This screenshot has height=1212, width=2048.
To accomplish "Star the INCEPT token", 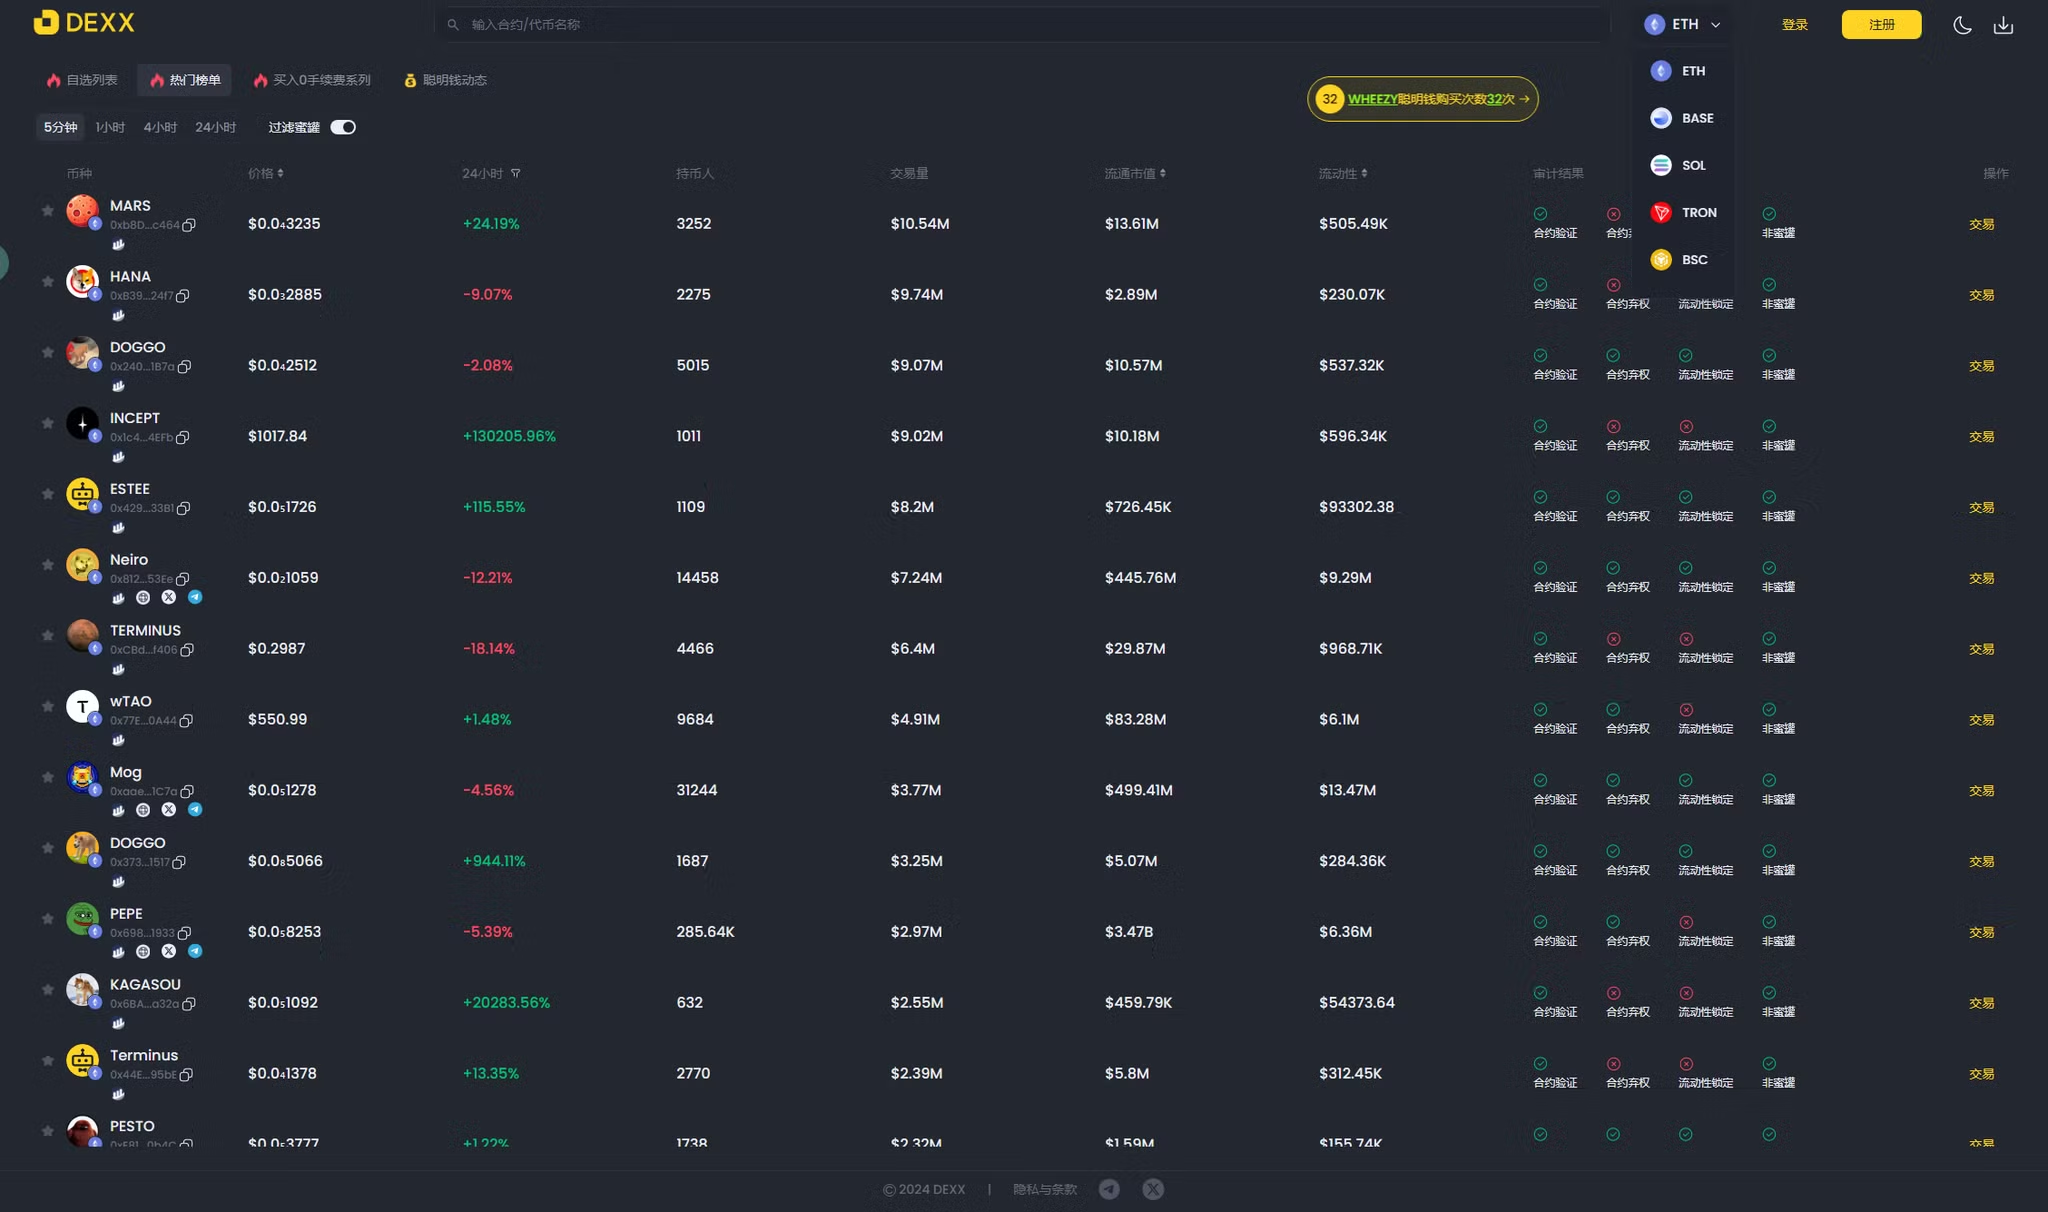I will point(47,423).
